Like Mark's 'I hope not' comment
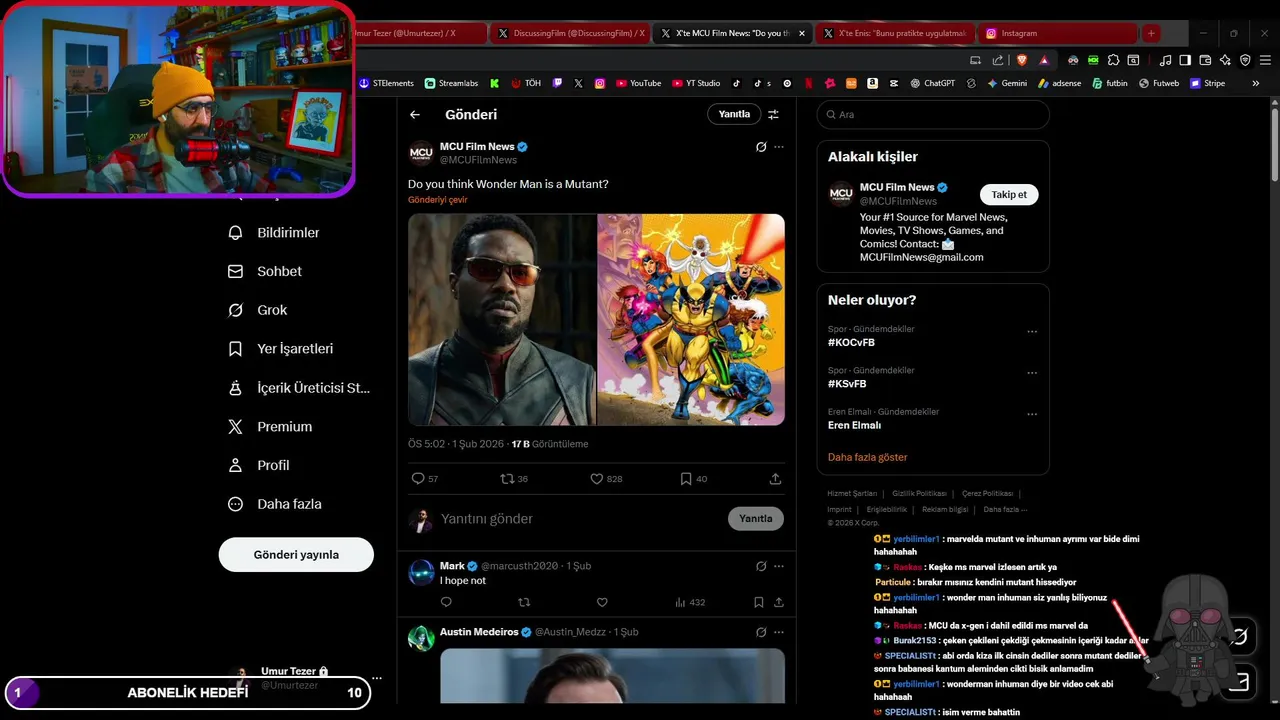 (602, 602)
